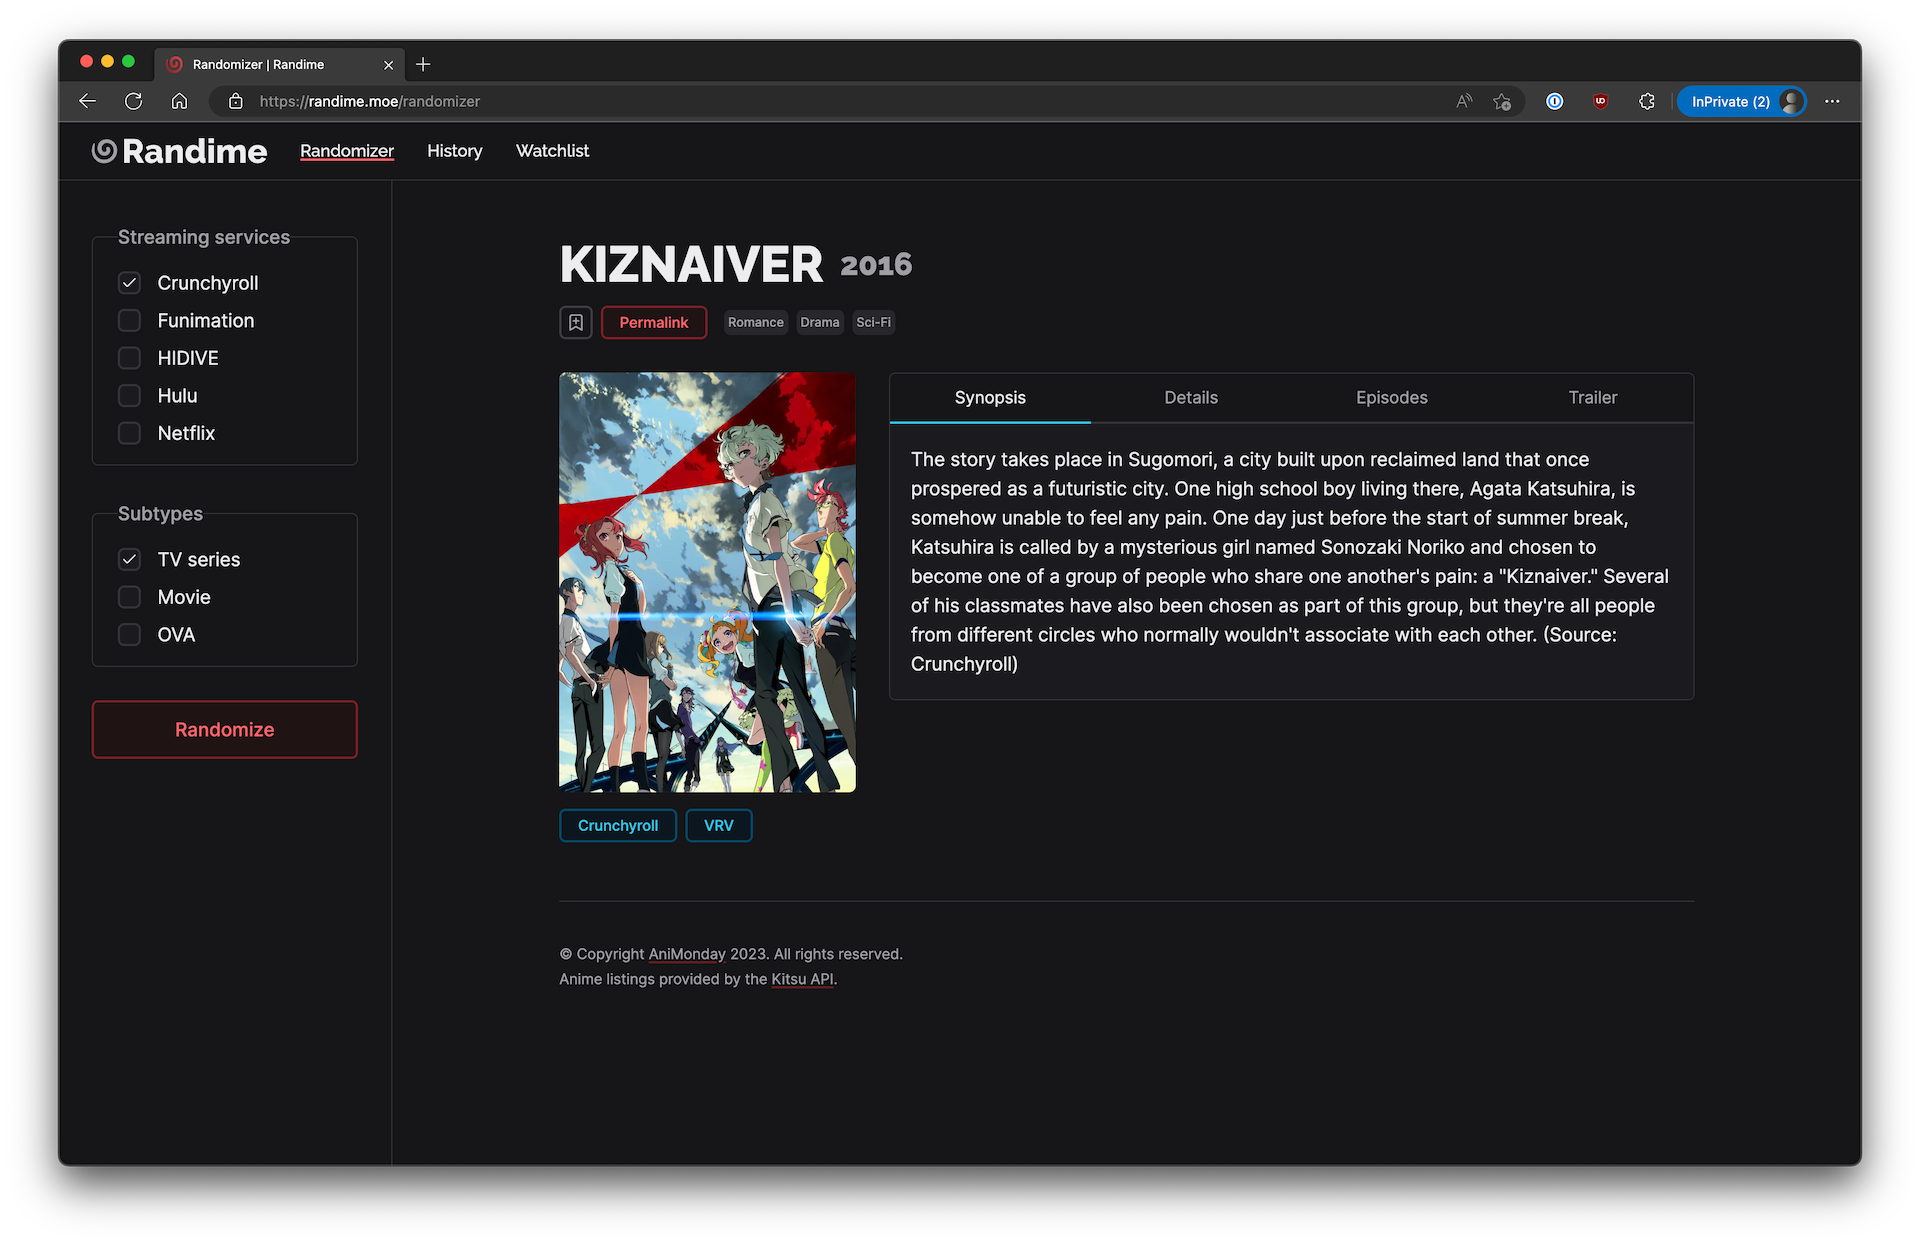Check the Hulu streaming service
This screenshot has height=1243, width=1920.
point(129,395)
